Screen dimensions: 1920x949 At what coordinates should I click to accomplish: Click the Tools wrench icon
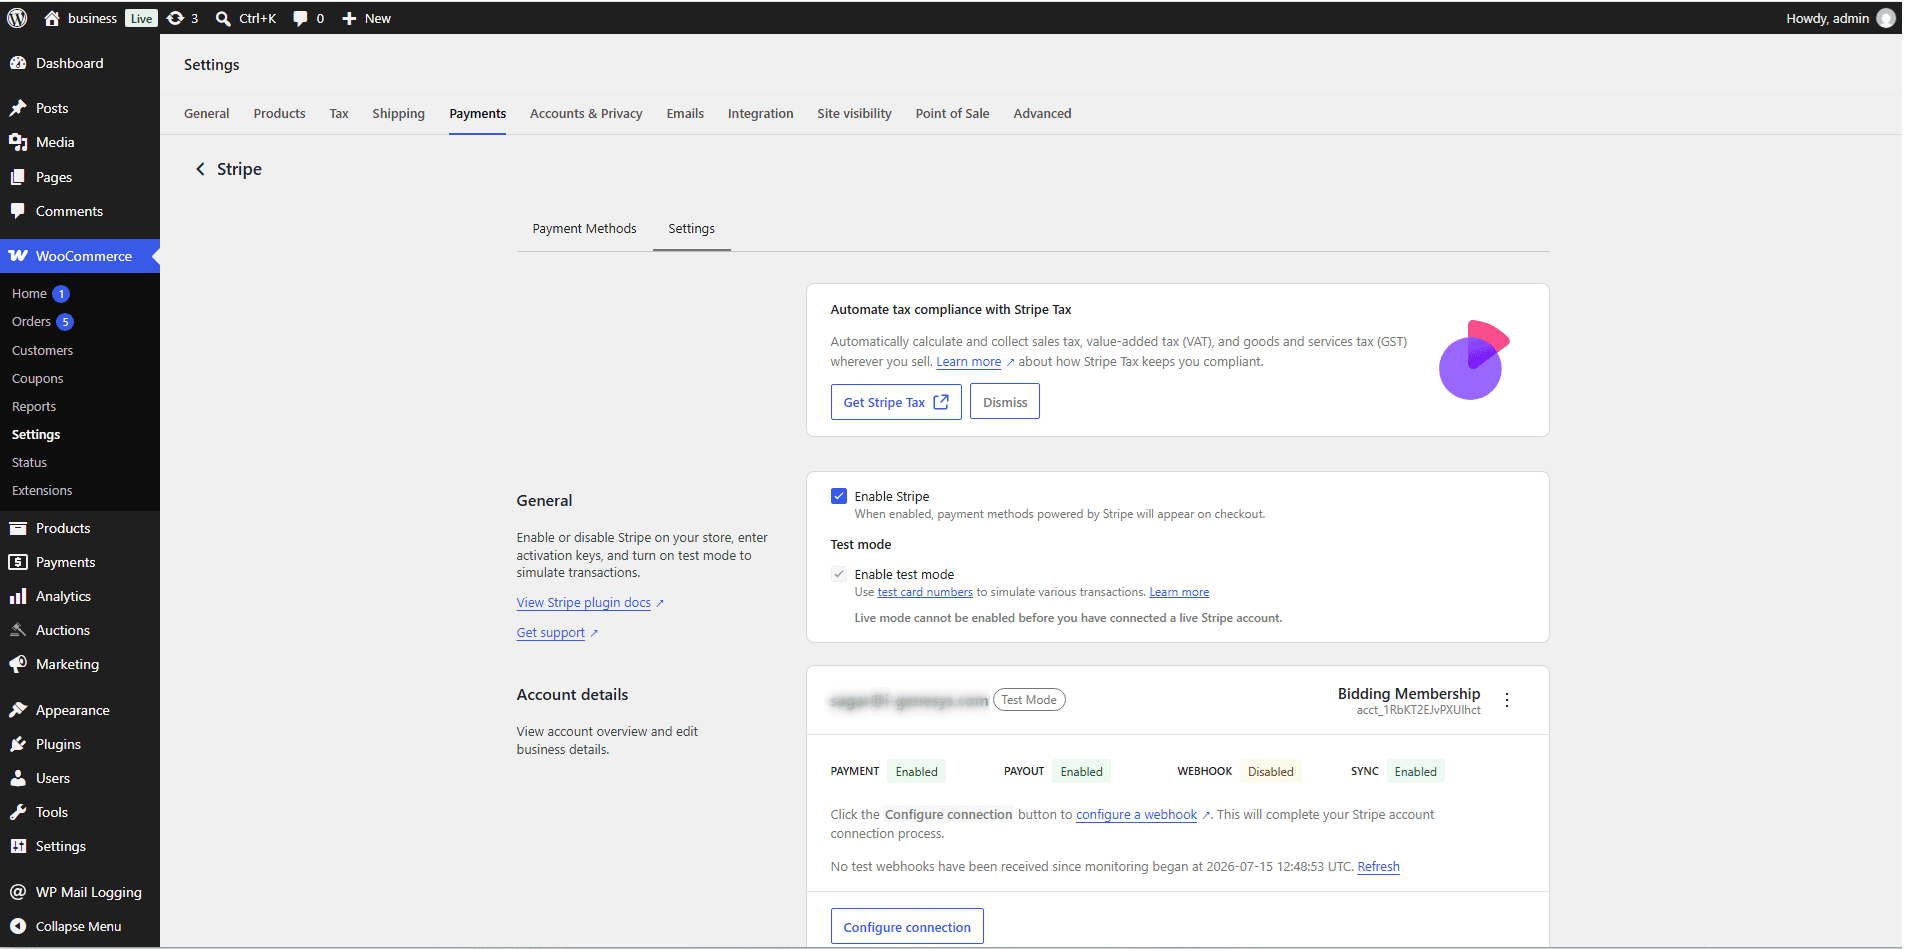(x=18, y=812)
